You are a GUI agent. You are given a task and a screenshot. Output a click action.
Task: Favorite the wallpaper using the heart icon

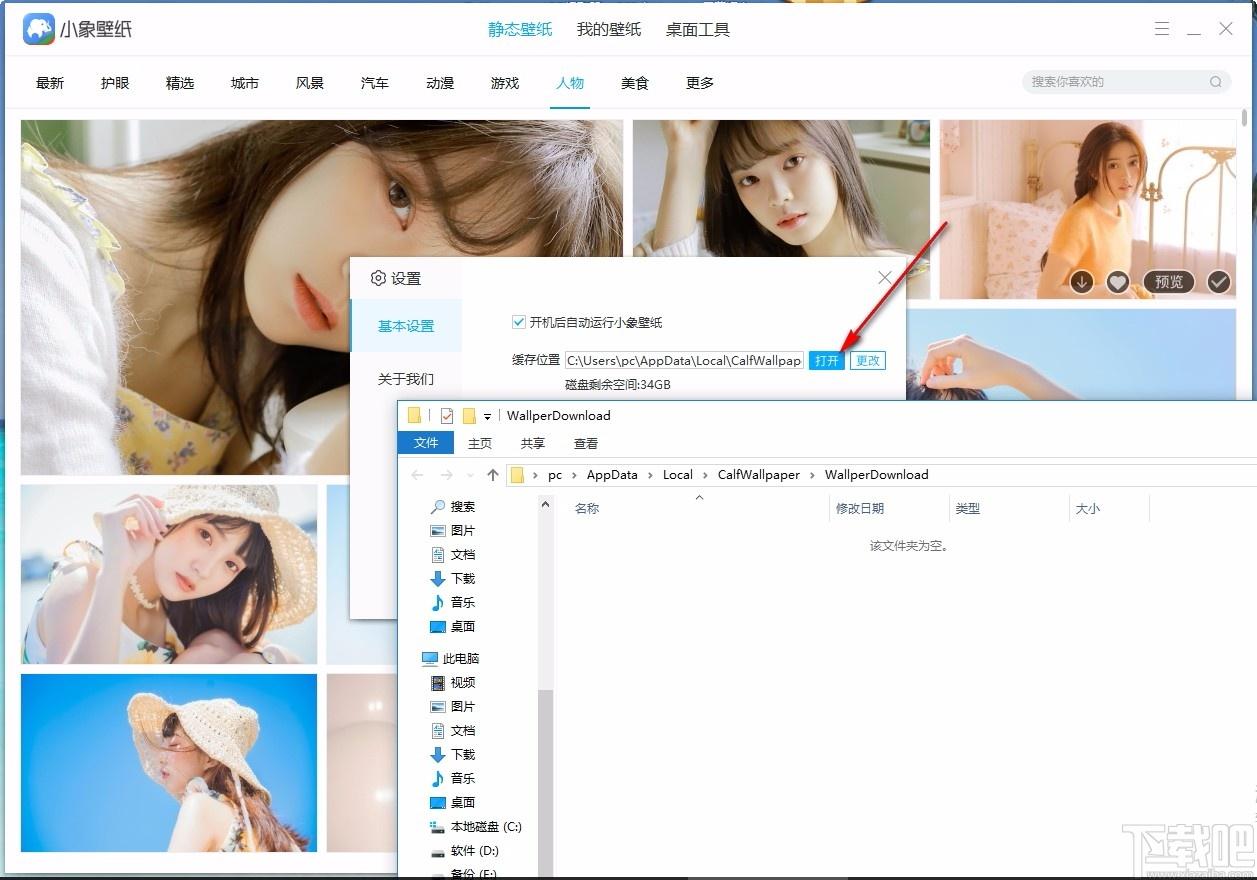(1118, 282)
